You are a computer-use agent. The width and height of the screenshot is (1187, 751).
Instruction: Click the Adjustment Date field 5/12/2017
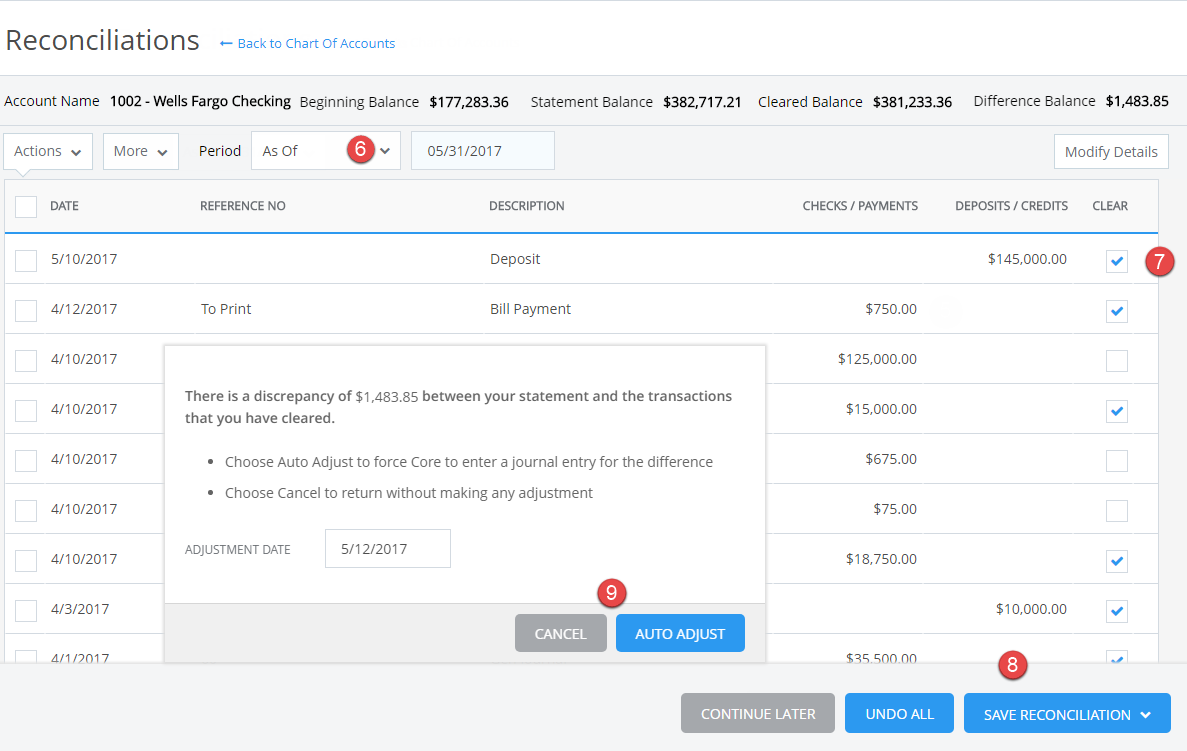(x=388, y=549)
